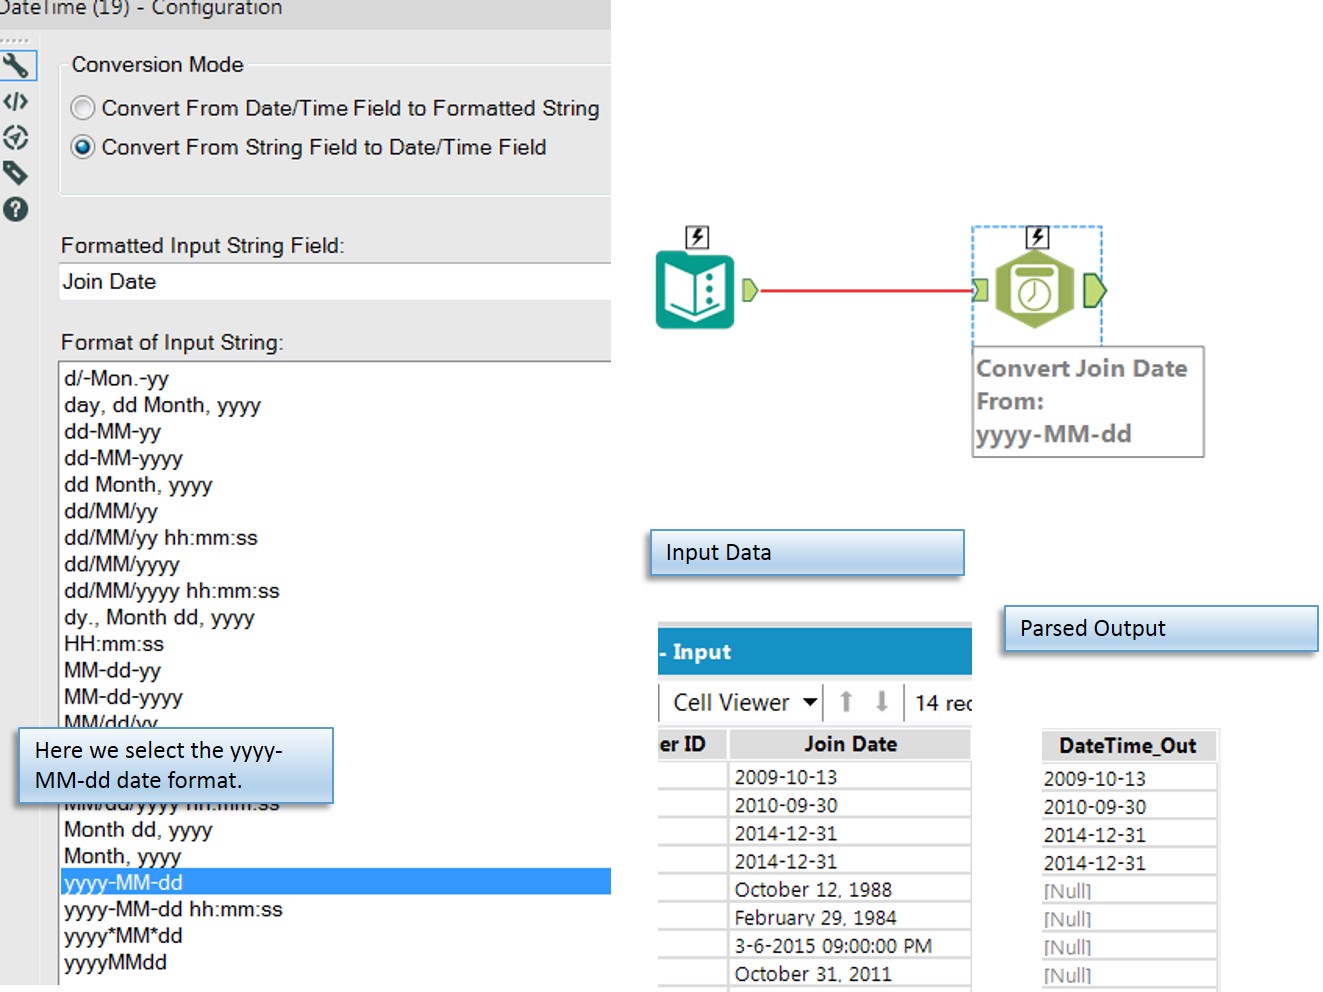
Task: Open the wrench Configuration tab icon
Action: click(x=16, y=66)
